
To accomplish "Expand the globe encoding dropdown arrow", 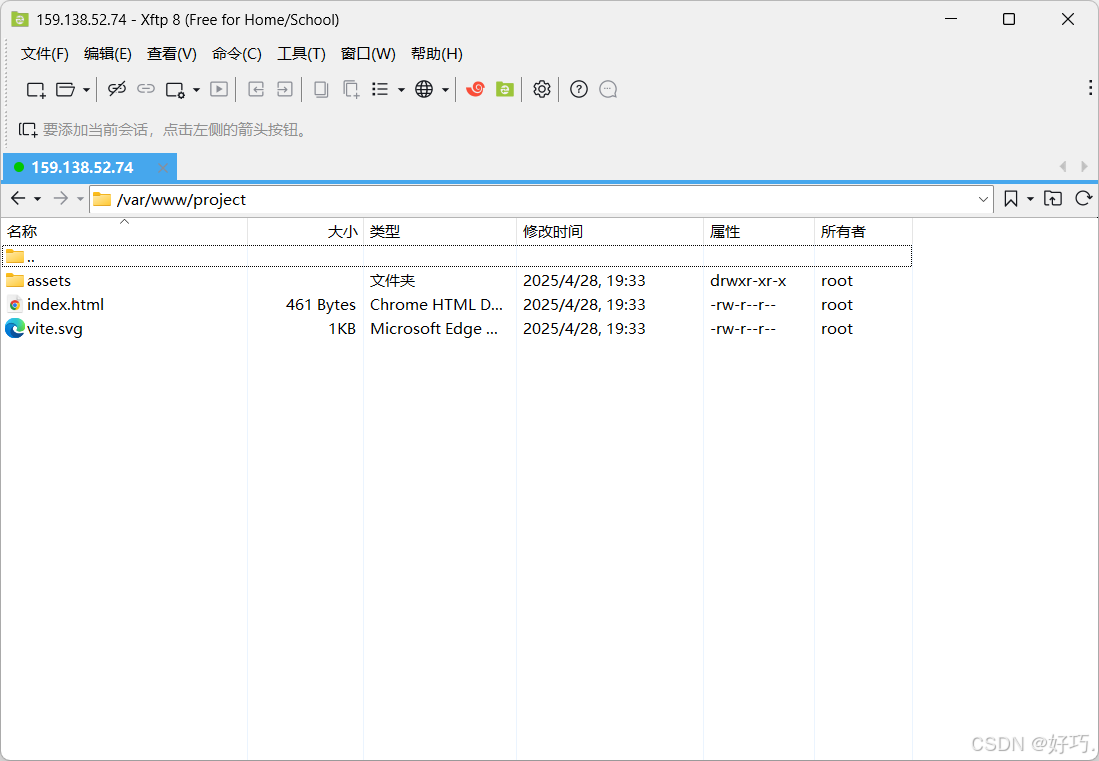I will pyautogui.click(x=445, y=90).
